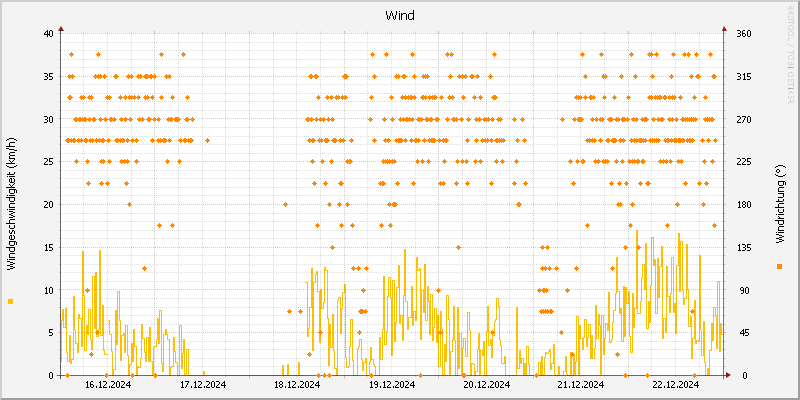This screenshot has height=400, width=800.
Task: Click the x-axis arrowhead at the right end
Action: [729, 375]
